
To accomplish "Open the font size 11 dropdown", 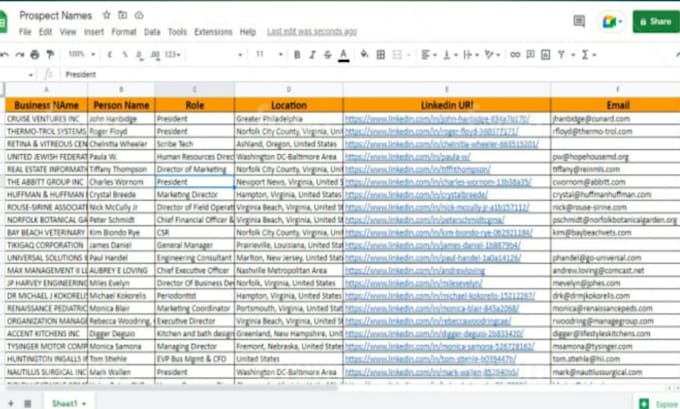I will click(x=269, y=54).
